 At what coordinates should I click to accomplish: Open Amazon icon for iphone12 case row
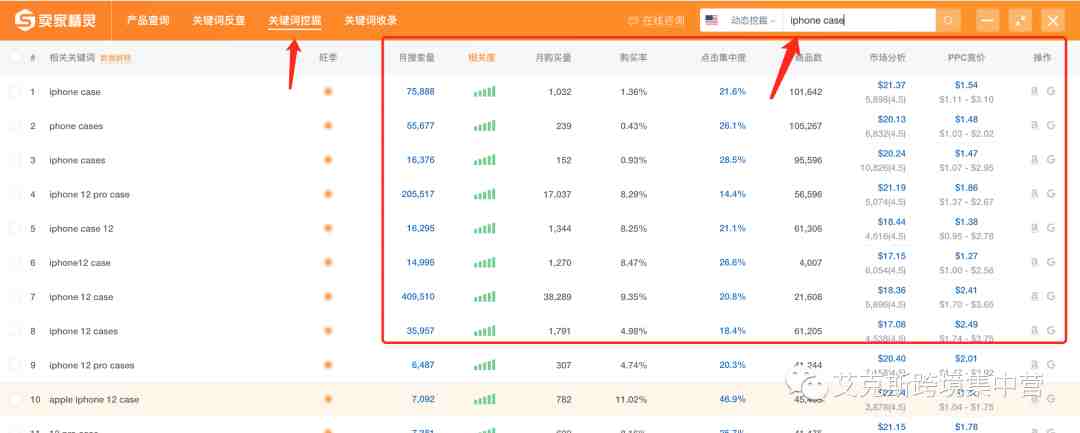(x=1034, y=262)
